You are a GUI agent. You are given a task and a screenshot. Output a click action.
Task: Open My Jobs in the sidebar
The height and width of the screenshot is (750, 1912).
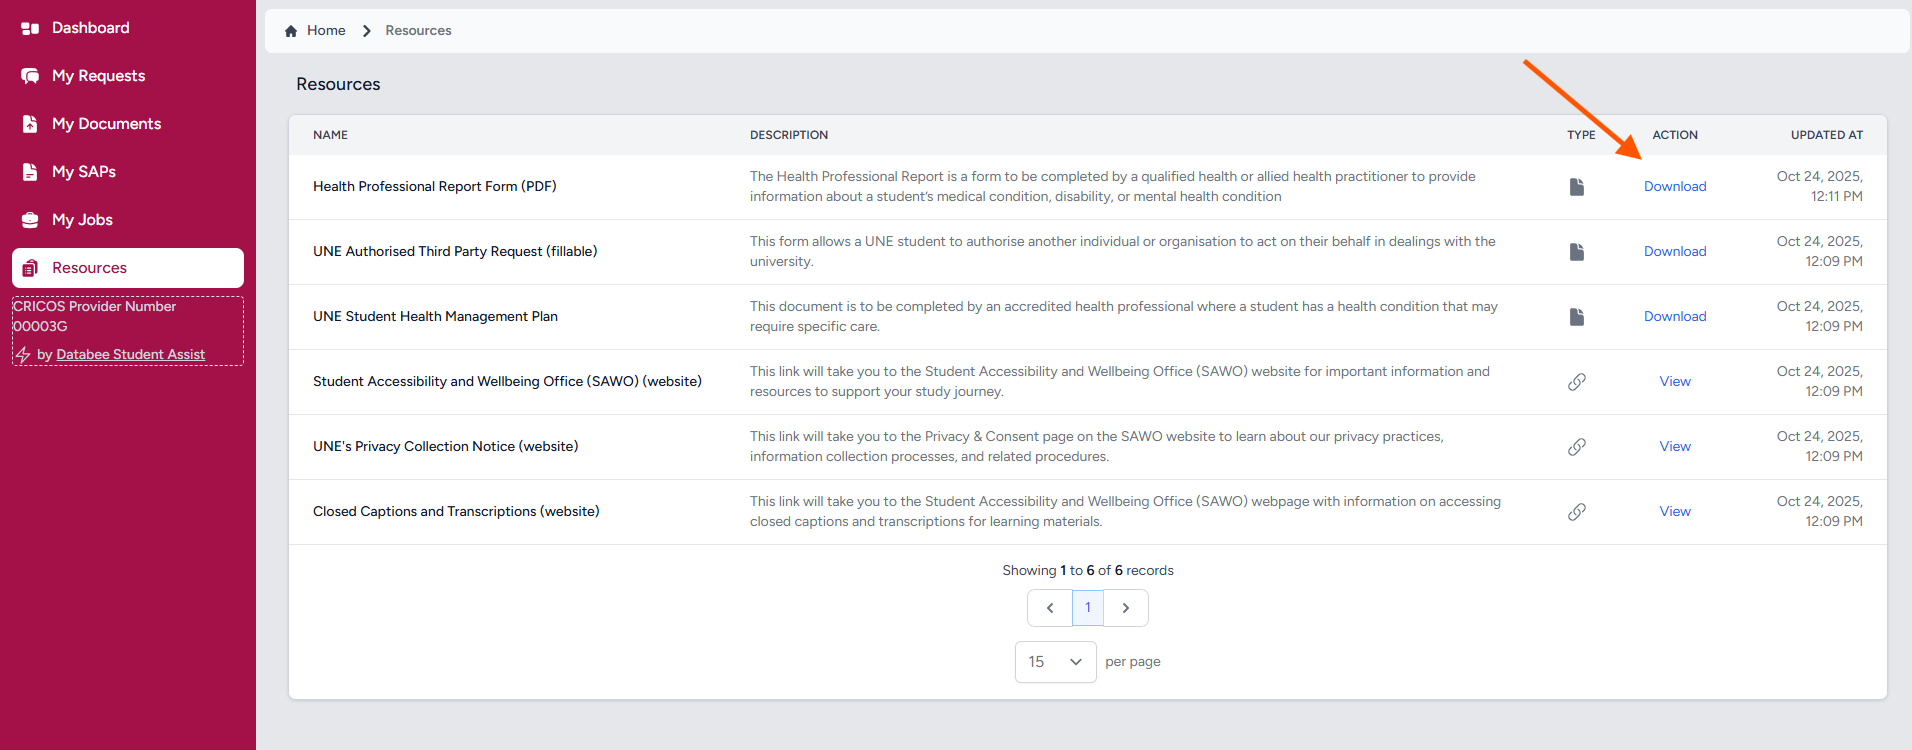coord(128,220)
